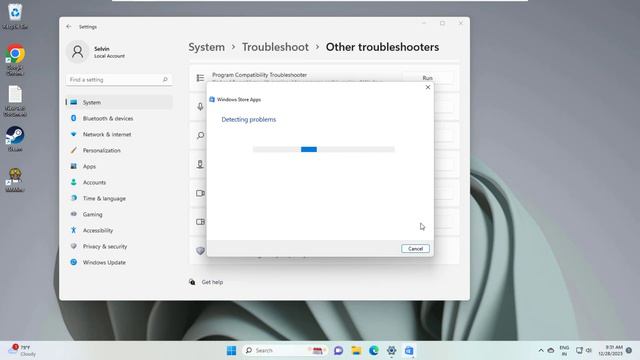Screen dimensions: 640x360
Task: Open Apps settings
Action: 119,167
